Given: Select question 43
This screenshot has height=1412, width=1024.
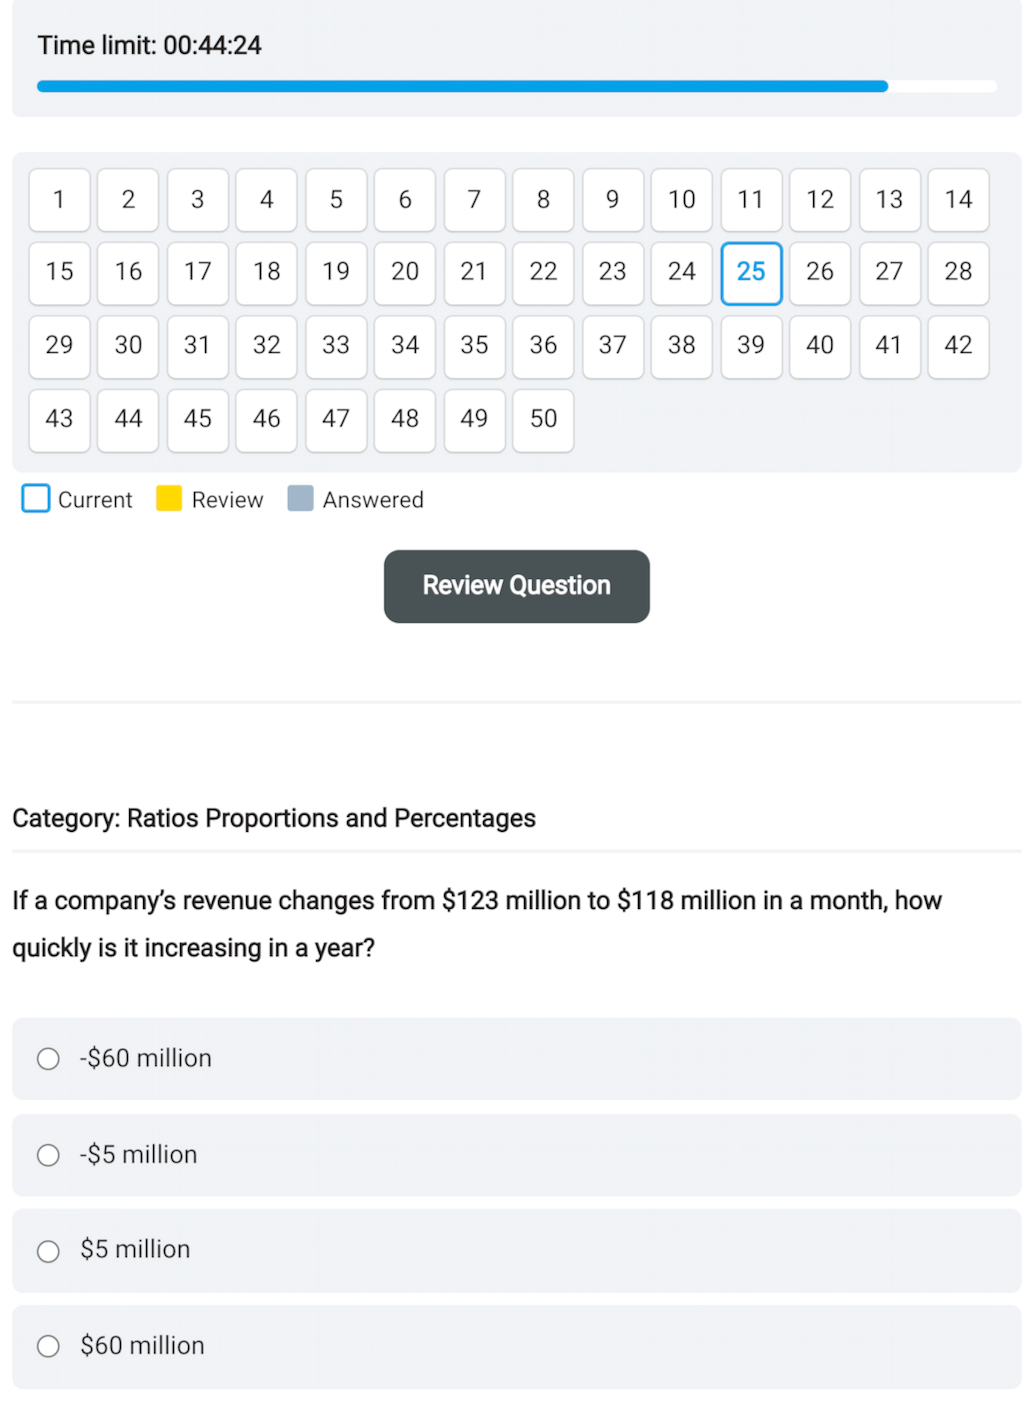Looking at the screenshot, I should tap(59, 420).
